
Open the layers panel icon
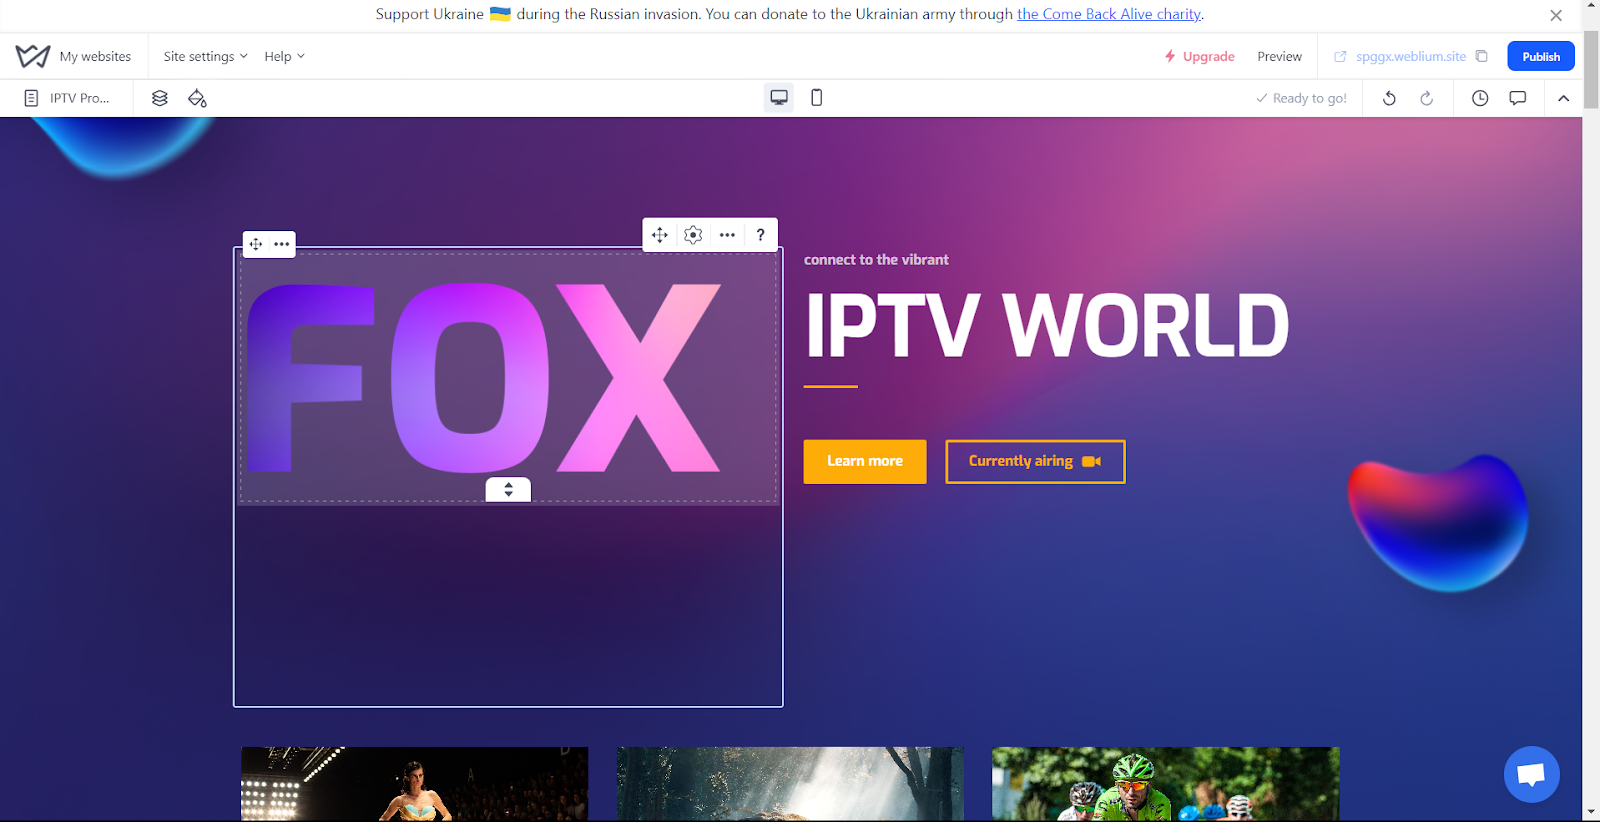[x=159, y=98]
